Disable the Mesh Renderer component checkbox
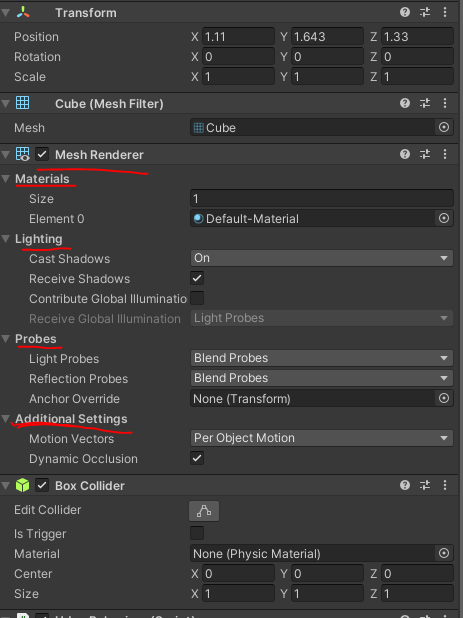The width and height of the screenshot is (463, 618). [42, 154]
